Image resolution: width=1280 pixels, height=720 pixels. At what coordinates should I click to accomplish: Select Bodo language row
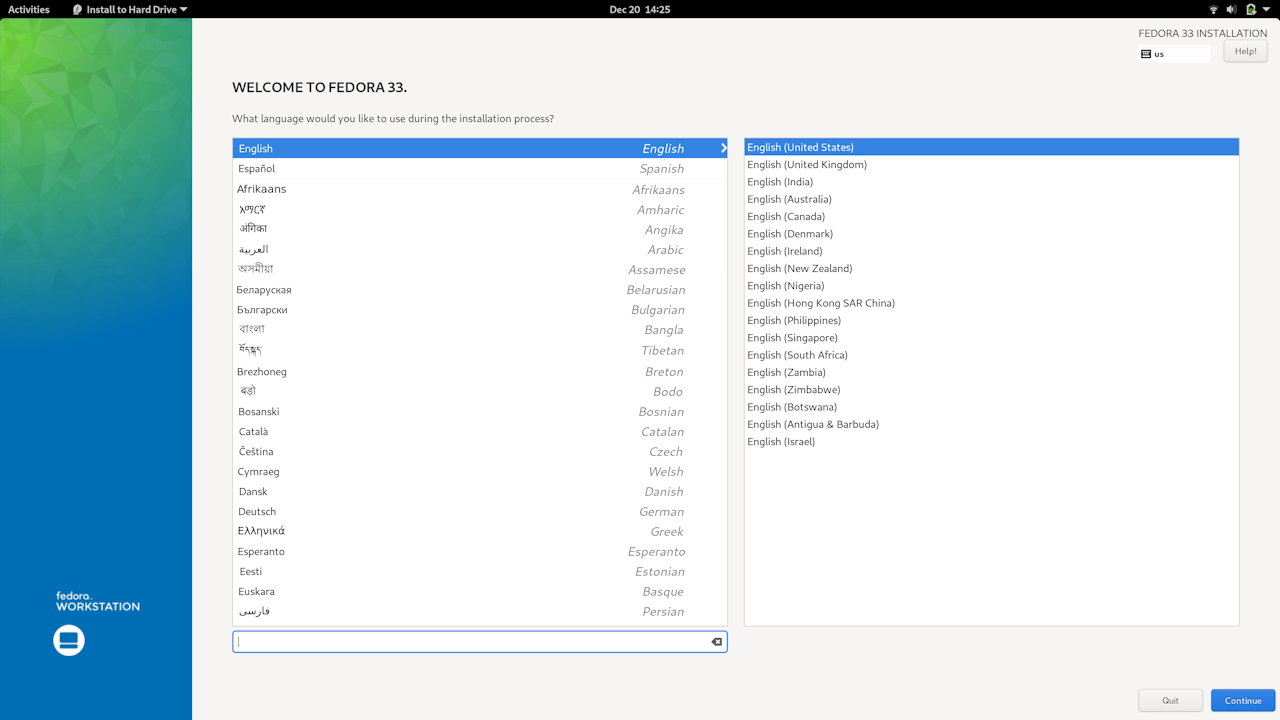[480, 391]
